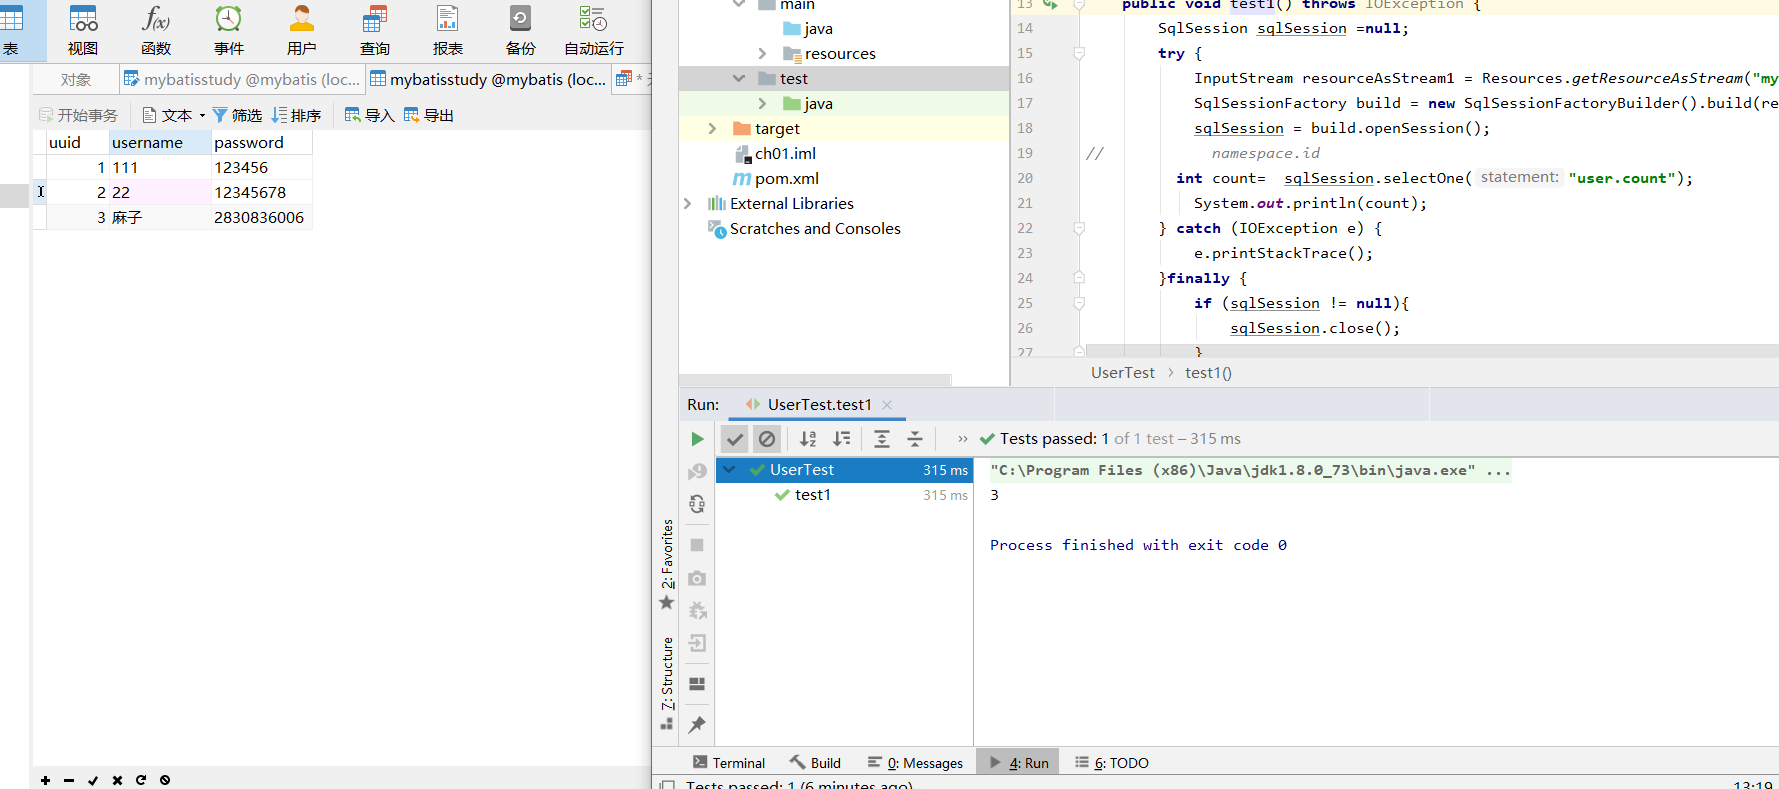Screen dimensions: 1779x789
Task: Expand all test results
Action: click(882, 439)
